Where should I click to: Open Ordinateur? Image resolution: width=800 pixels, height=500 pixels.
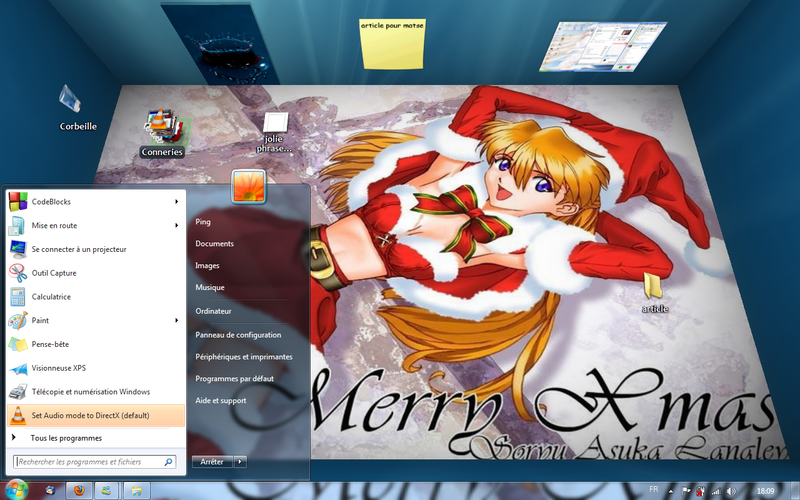[213, 311]
